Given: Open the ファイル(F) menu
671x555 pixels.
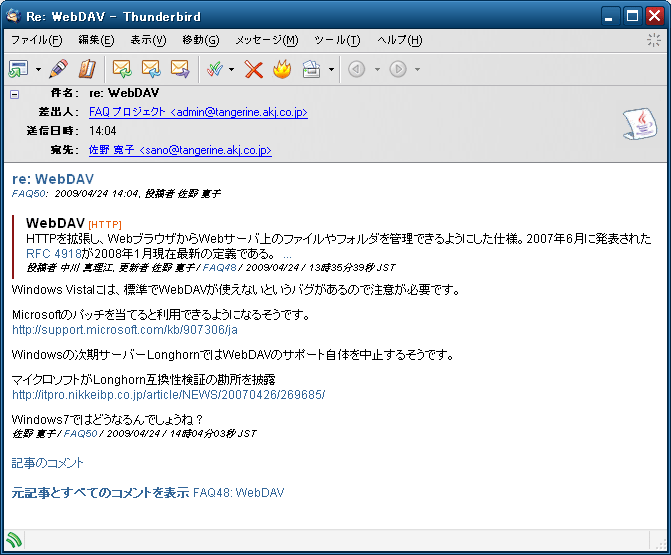Looking at the screenshot, I should tap(37, 40).
